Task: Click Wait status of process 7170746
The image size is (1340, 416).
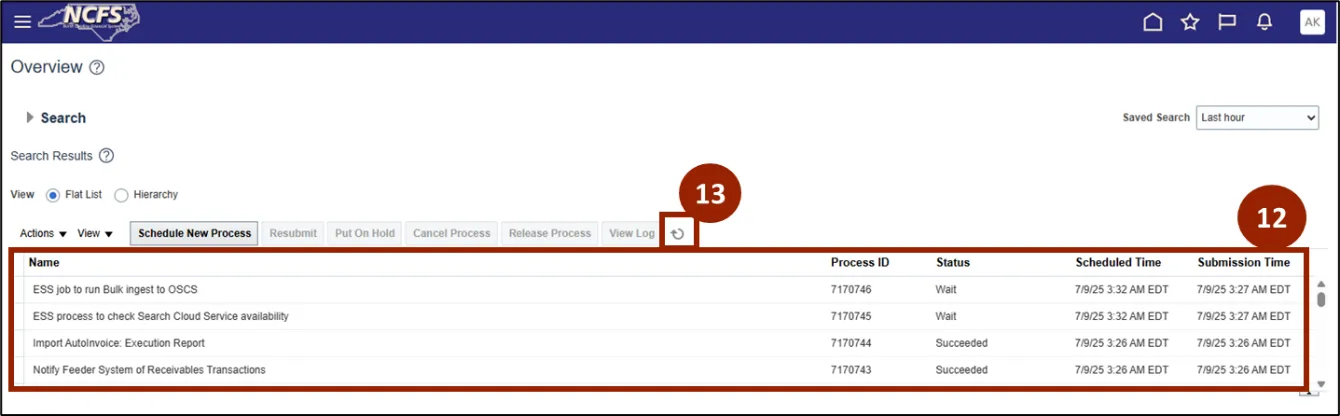Action: pyautogui.click(x=946, y=290)
